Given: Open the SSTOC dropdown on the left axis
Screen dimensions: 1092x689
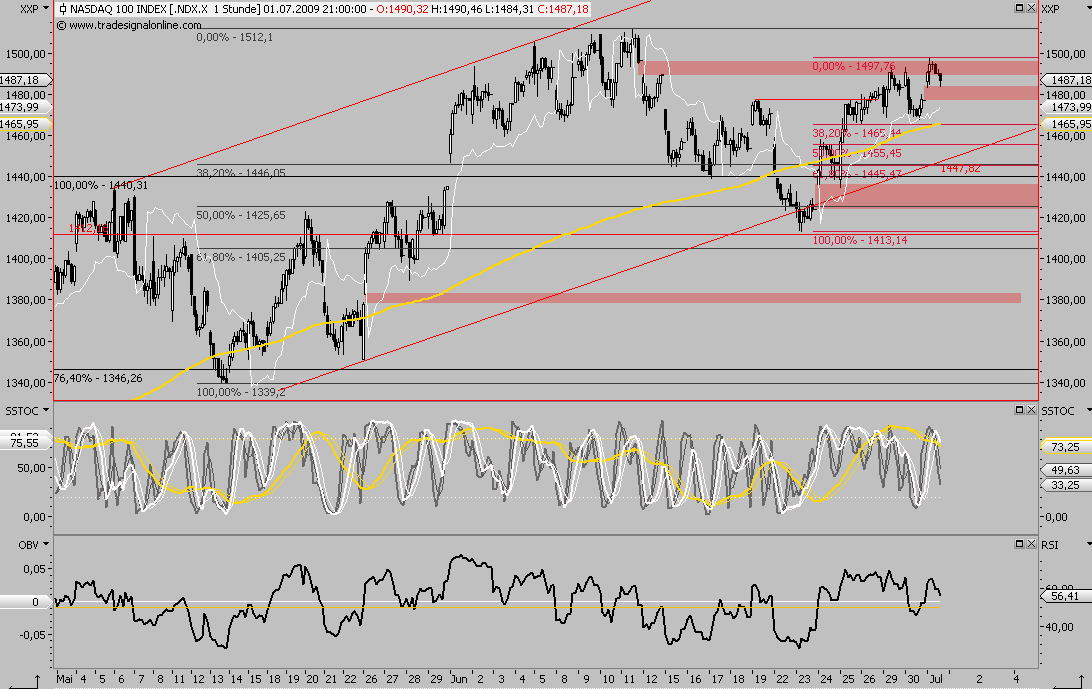Looking at the screenshot, I should [x=46, y=410].
